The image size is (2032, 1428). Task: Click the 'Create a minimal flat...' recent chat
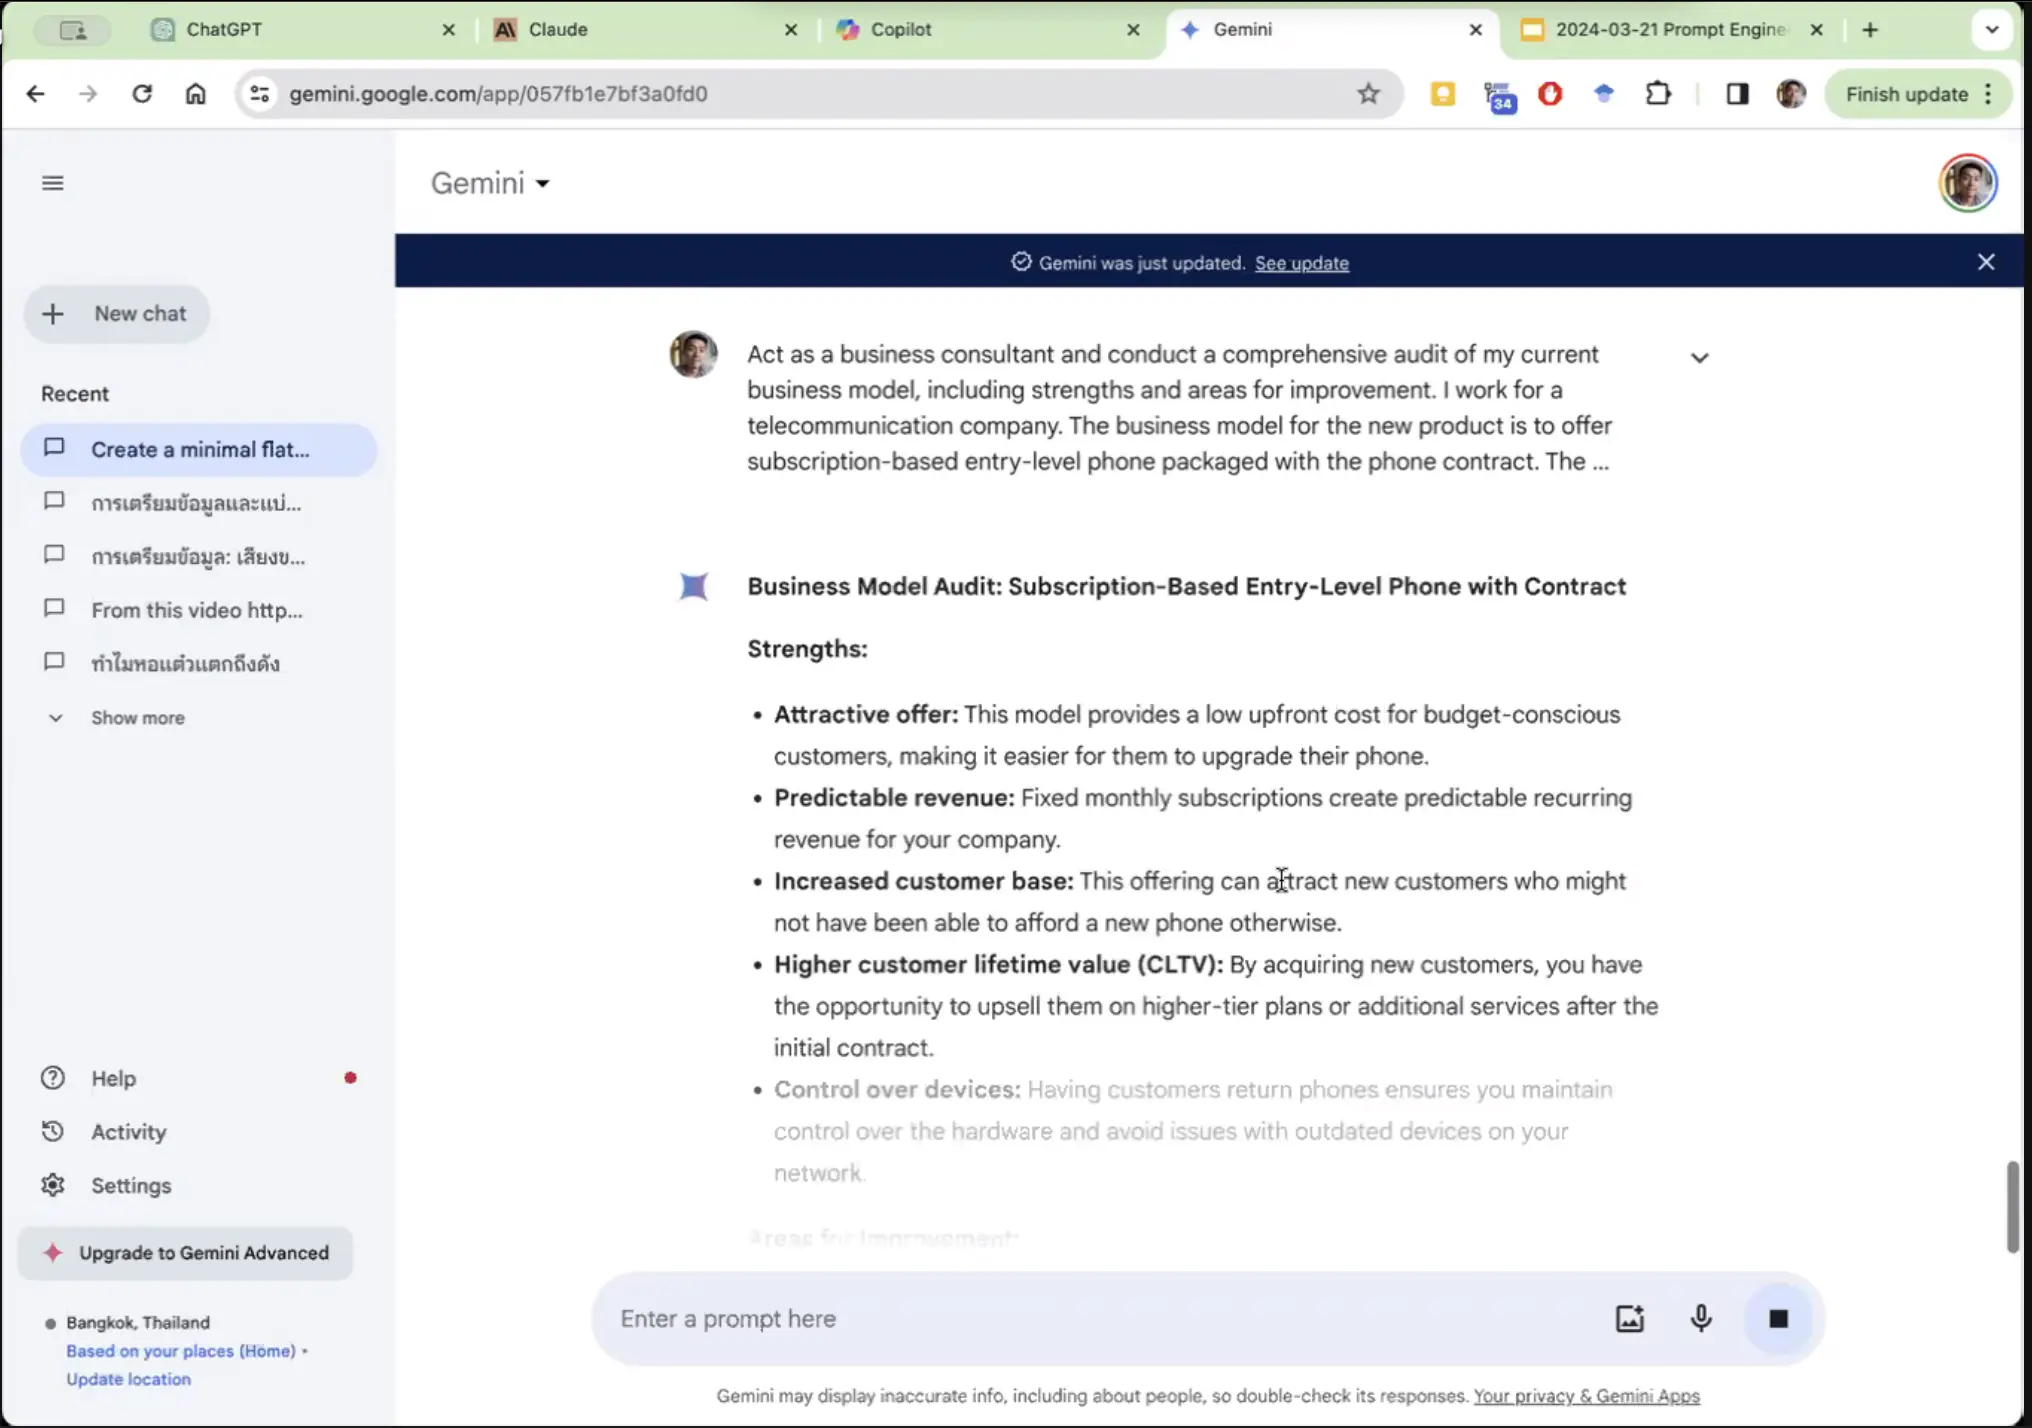click(199, 448)
